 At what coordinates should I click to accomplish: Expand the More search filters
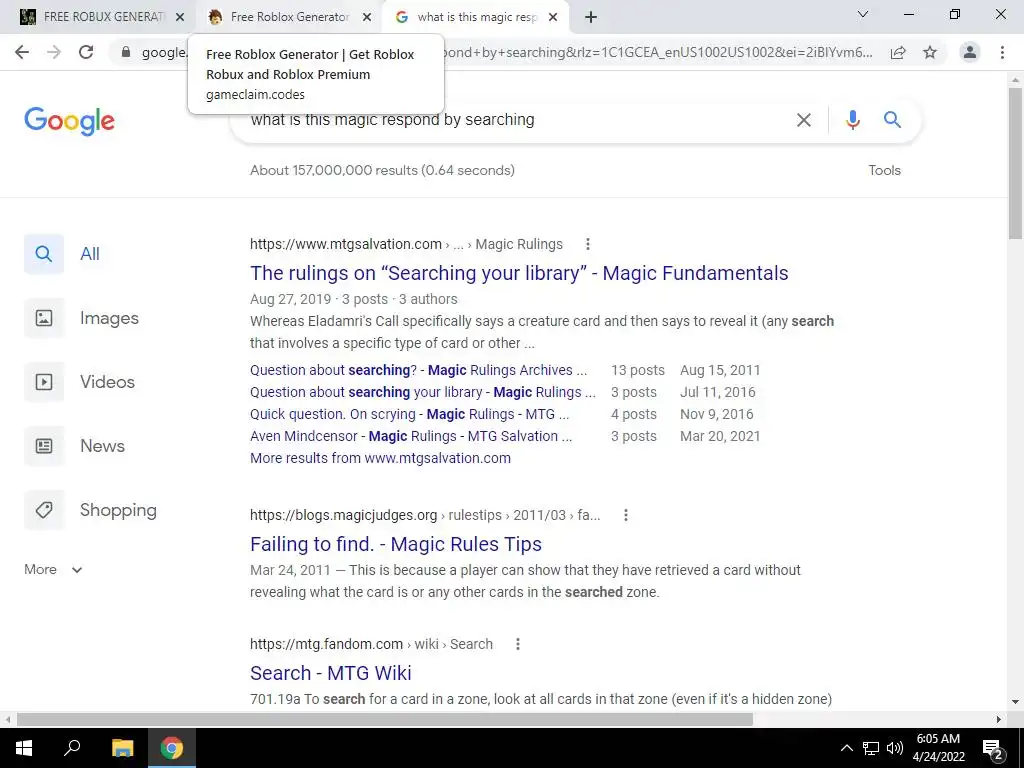(x=53, y=569)
